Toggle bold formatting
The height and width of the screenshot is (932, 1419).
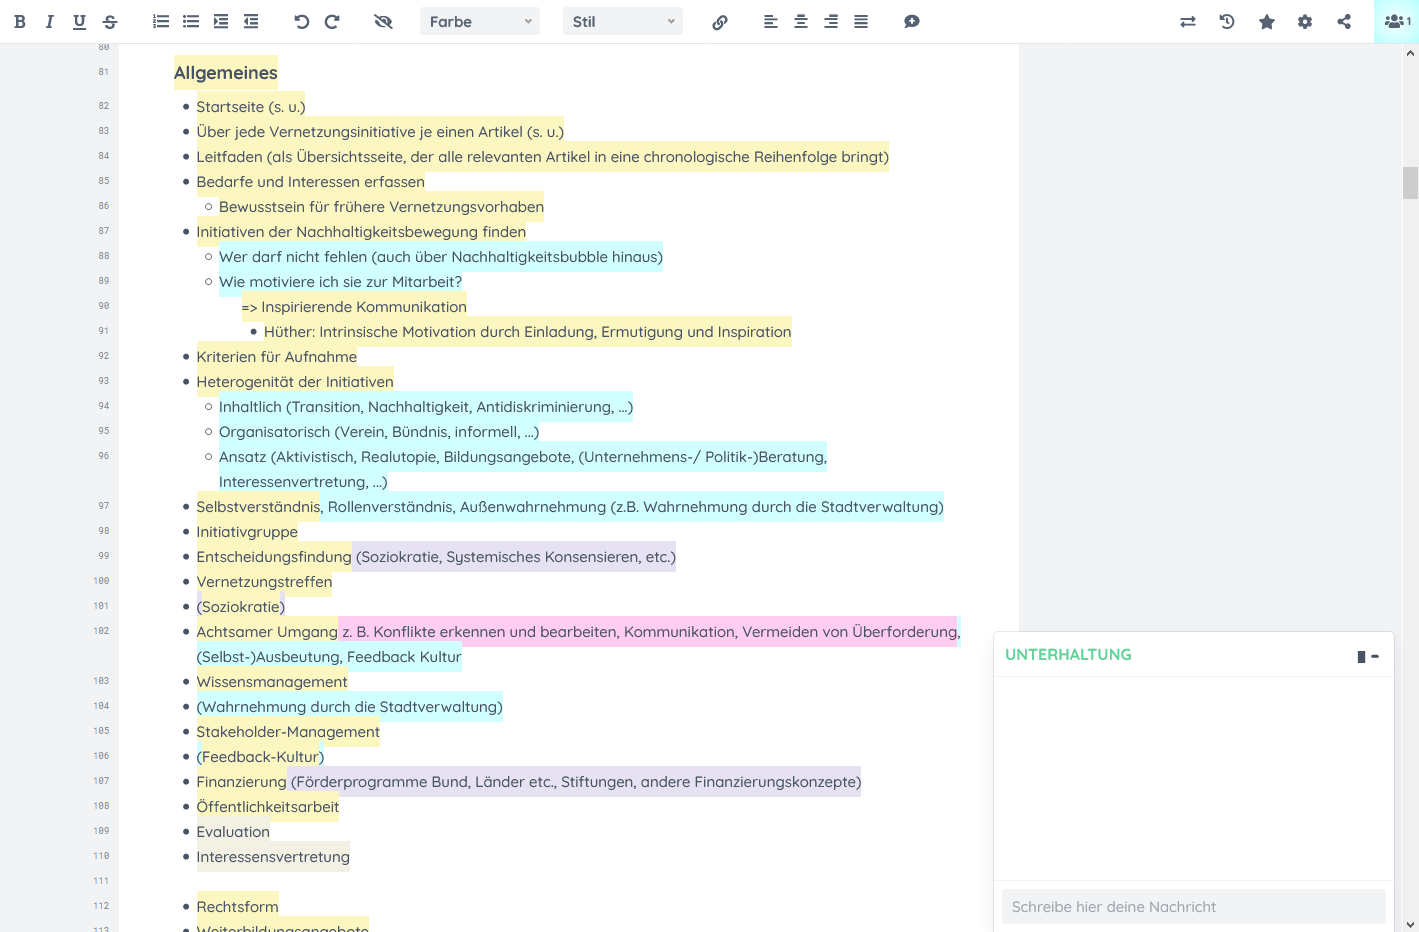20,21
